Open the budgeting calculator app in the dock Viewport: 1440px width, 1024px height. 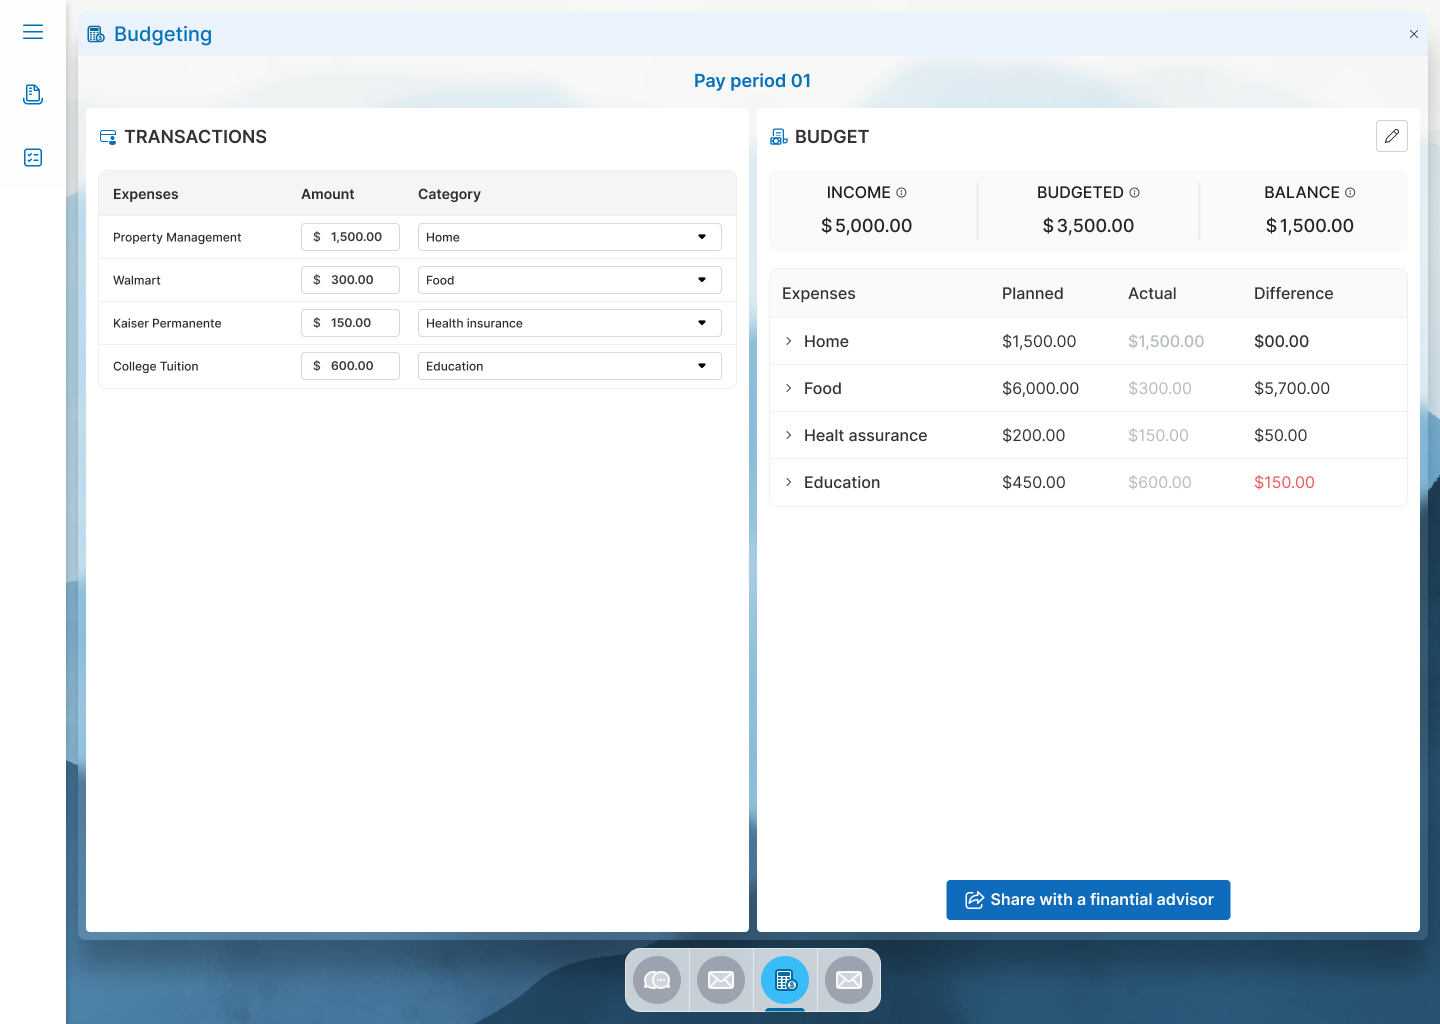pos(785,980)
